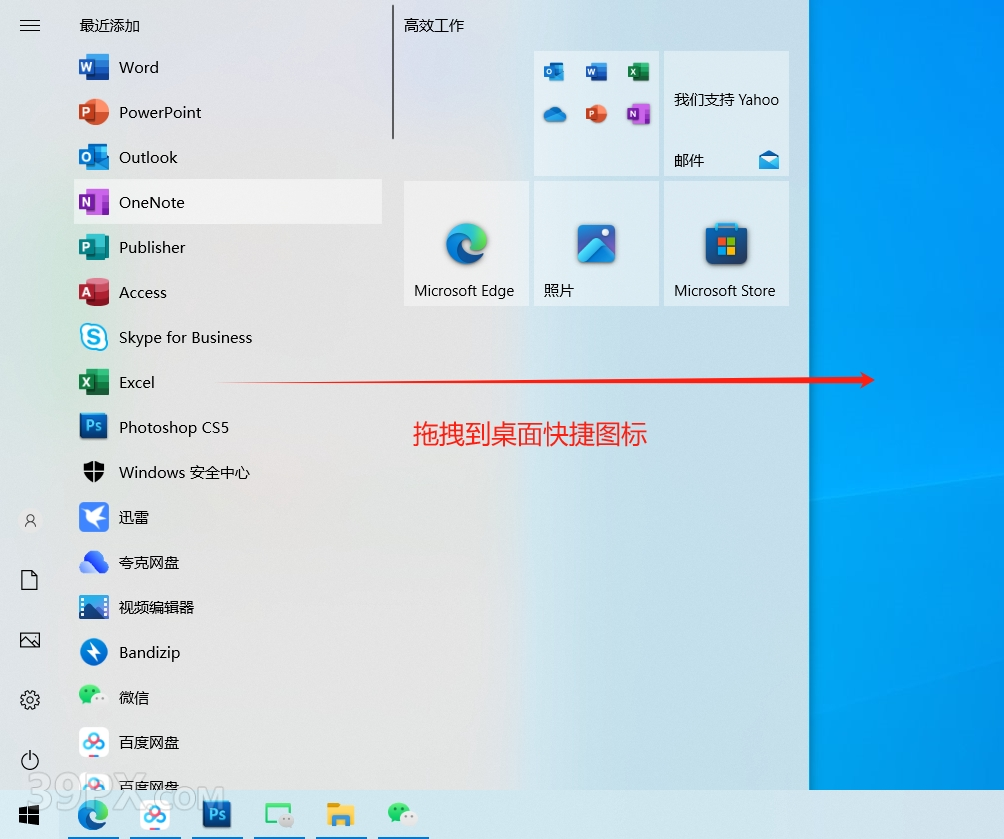Click the 最近添加 section heading
1004x839 pixels.
109,26
